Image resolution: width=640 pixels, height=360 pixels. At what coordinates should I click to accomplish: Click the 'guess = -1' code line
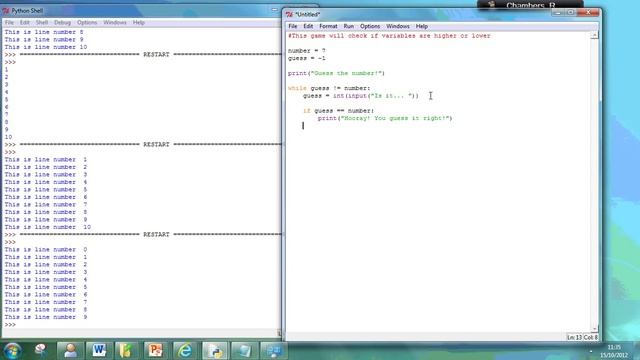pos(307,58)
